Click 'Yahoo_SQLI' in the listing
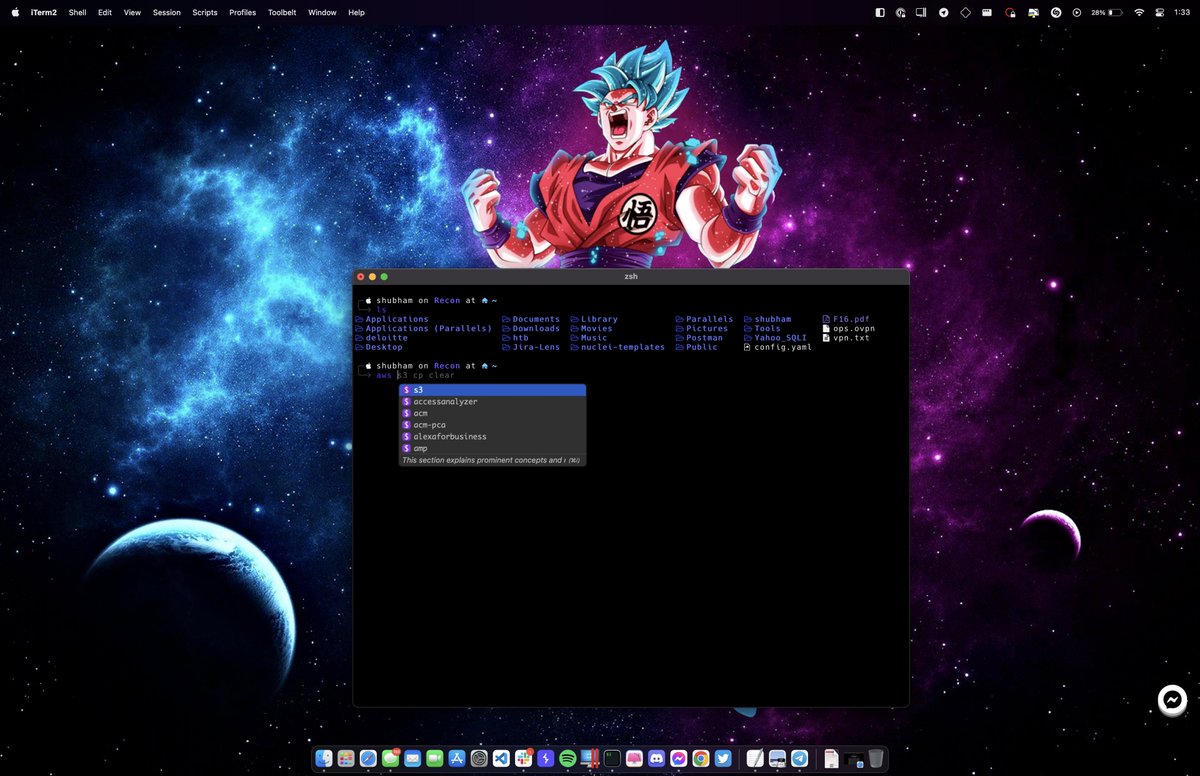 [x=780, y=338]
